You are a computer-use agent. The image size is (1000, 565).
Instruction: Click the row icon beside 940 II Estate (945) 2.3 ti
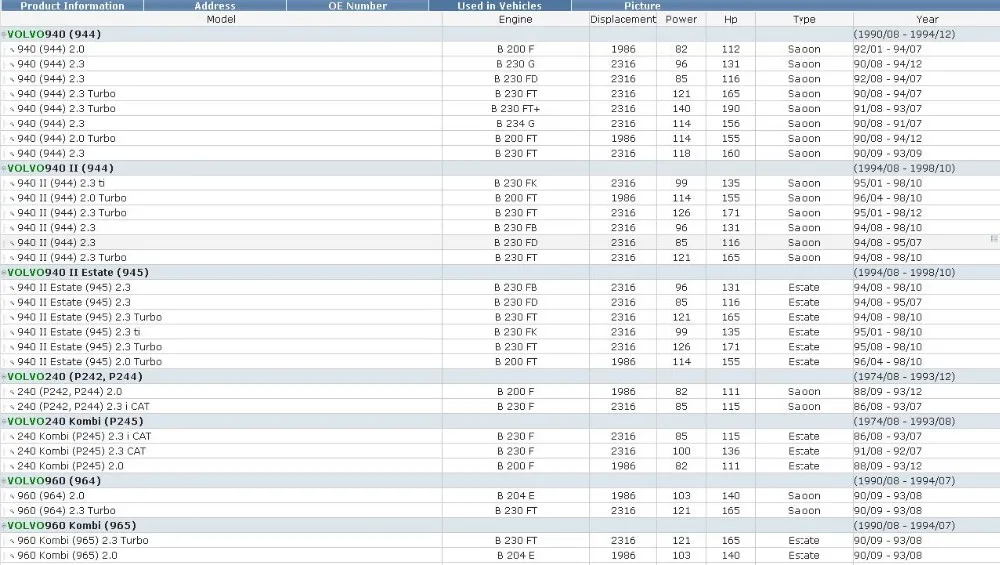coord(11,333)
